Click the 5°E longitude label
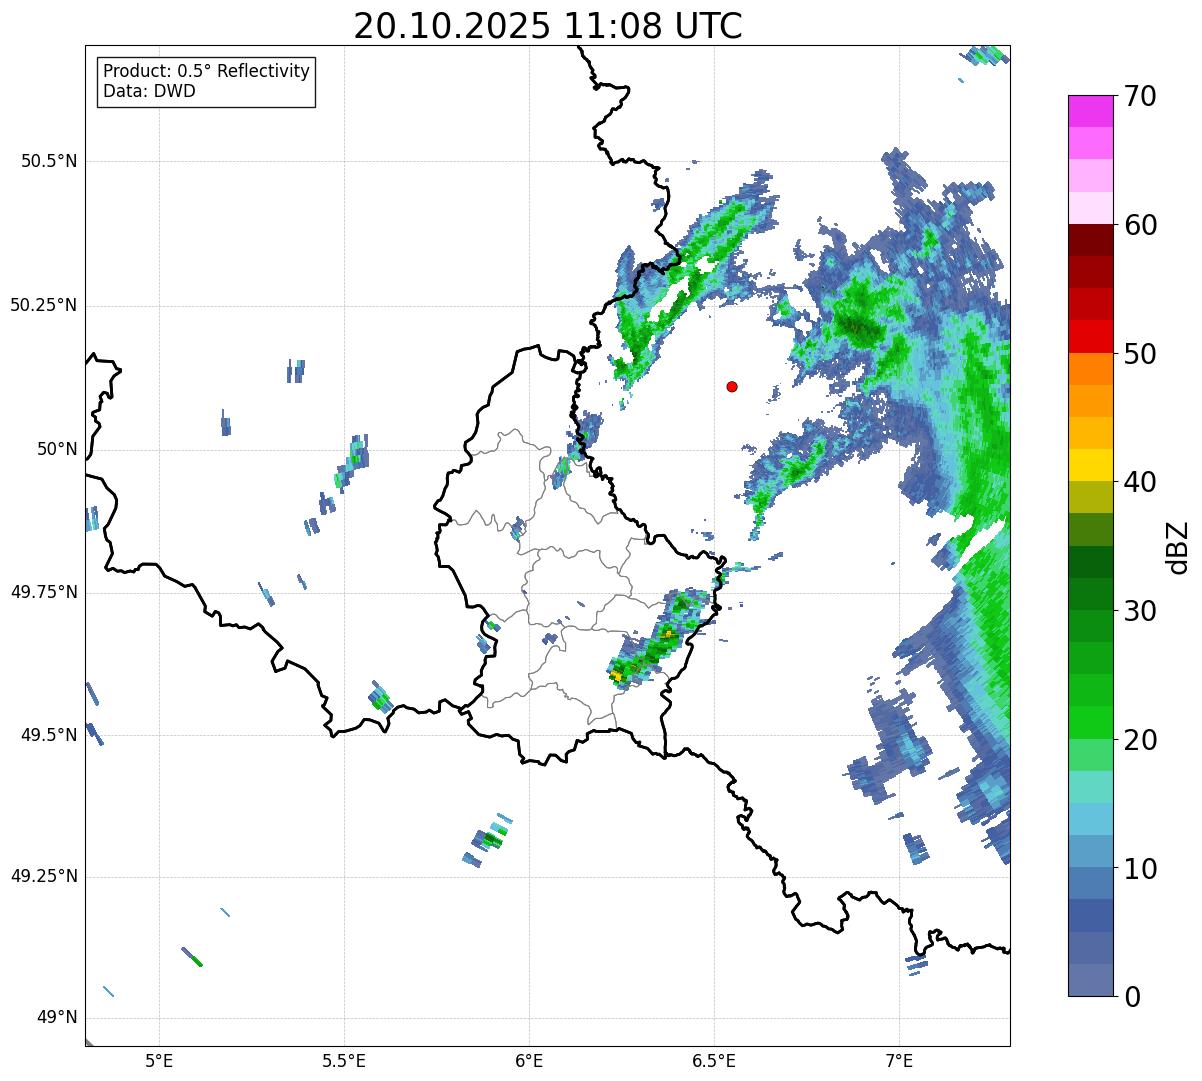Screen dimensions: 1202x1081 tap(159, 1060)
